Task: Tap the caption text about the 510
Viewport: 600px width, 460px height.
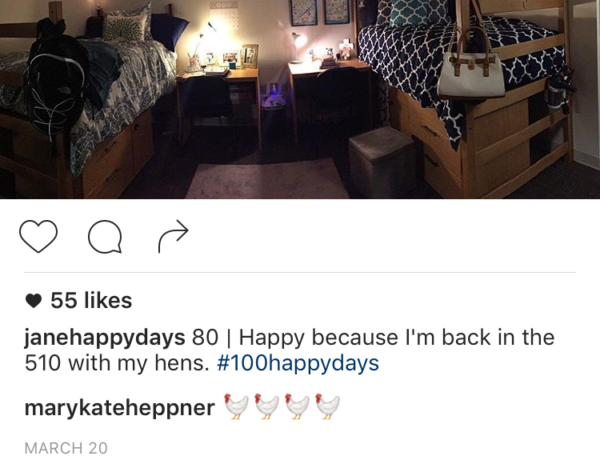Action: coord(289,350)
